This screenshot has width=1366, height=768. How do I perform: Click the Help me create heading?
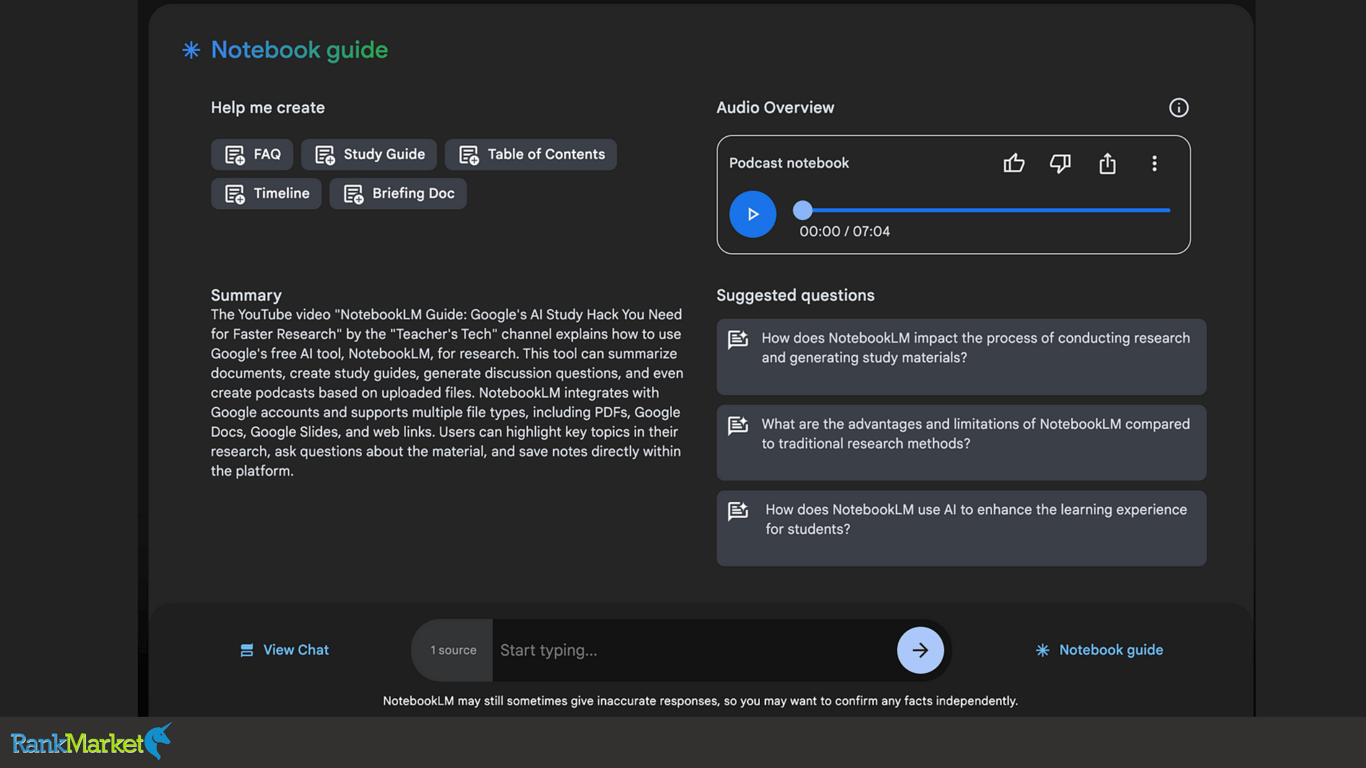(x=268, y=108)
